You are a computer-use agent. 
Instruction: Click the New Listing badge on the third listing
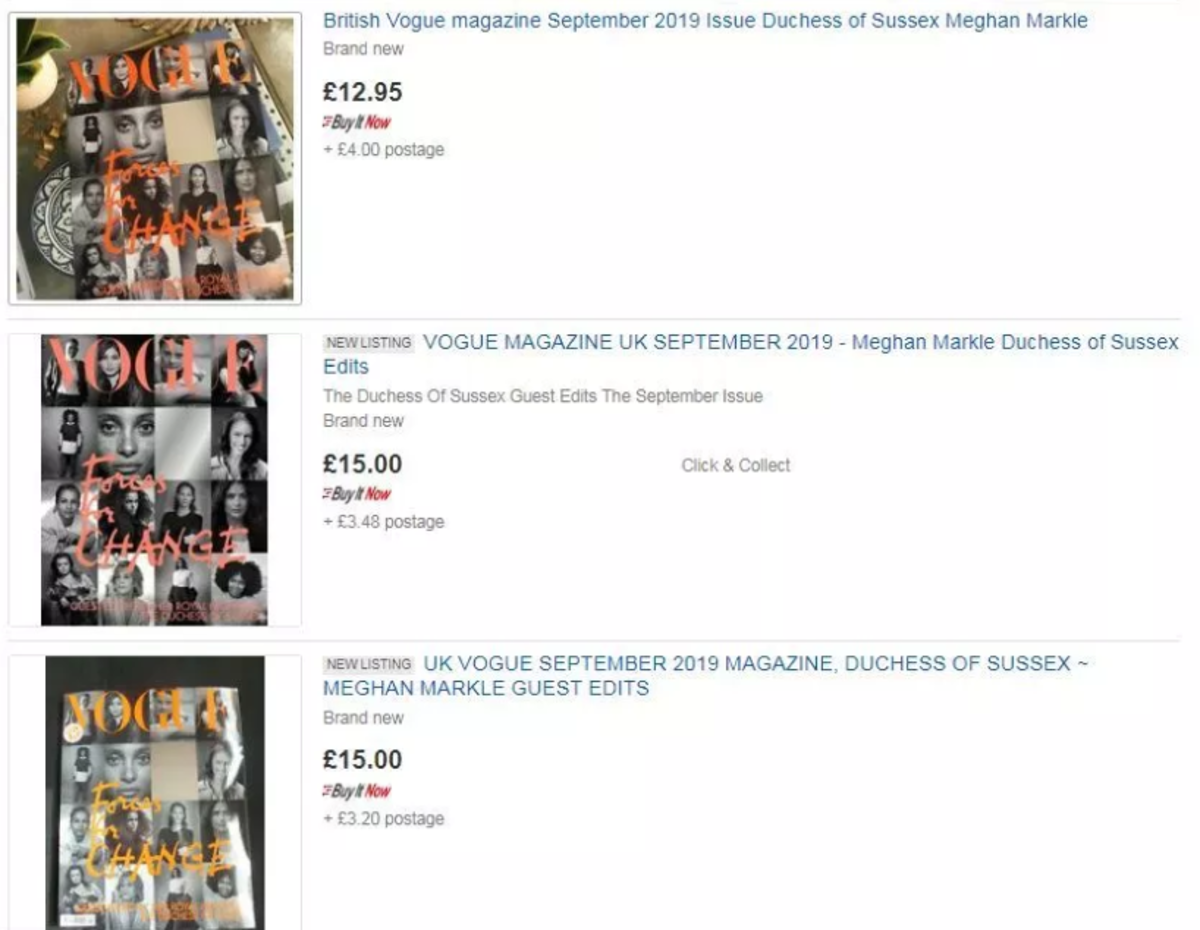click(x=368, y=665)
